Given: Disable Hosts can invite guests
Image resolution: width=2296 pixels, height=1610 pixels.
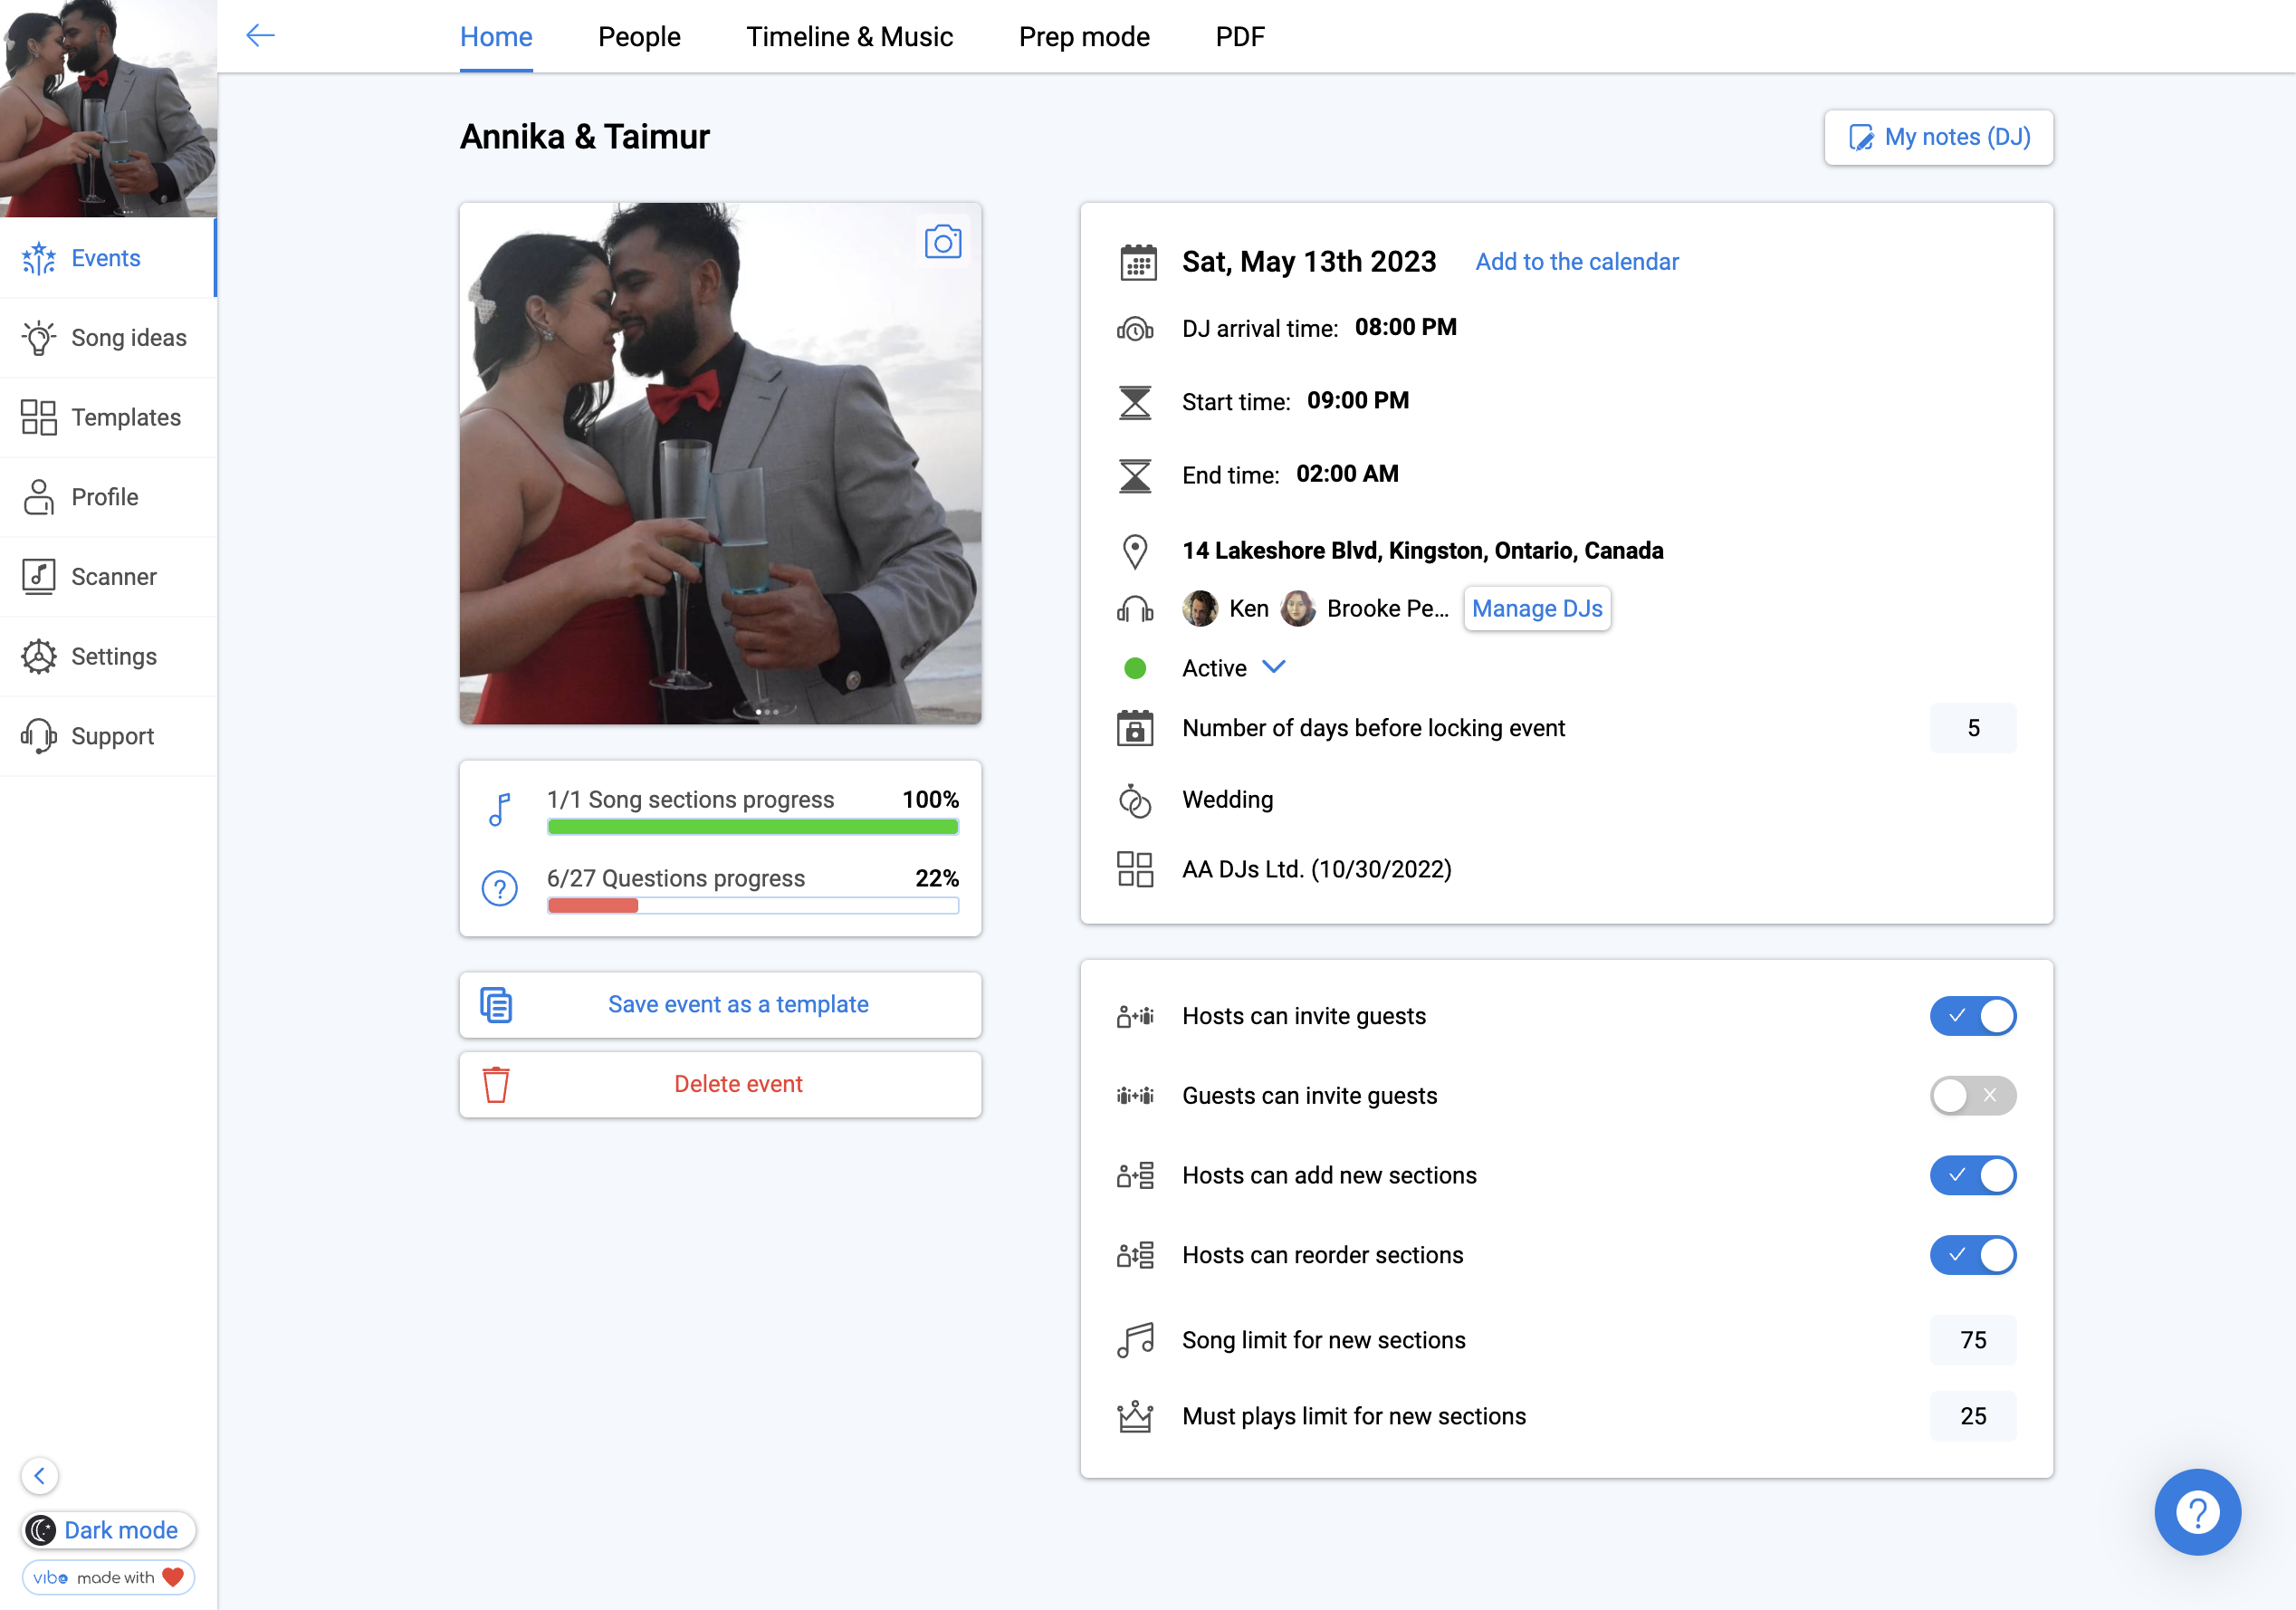Looking at the screenshot, I should pos(1972,1016).
